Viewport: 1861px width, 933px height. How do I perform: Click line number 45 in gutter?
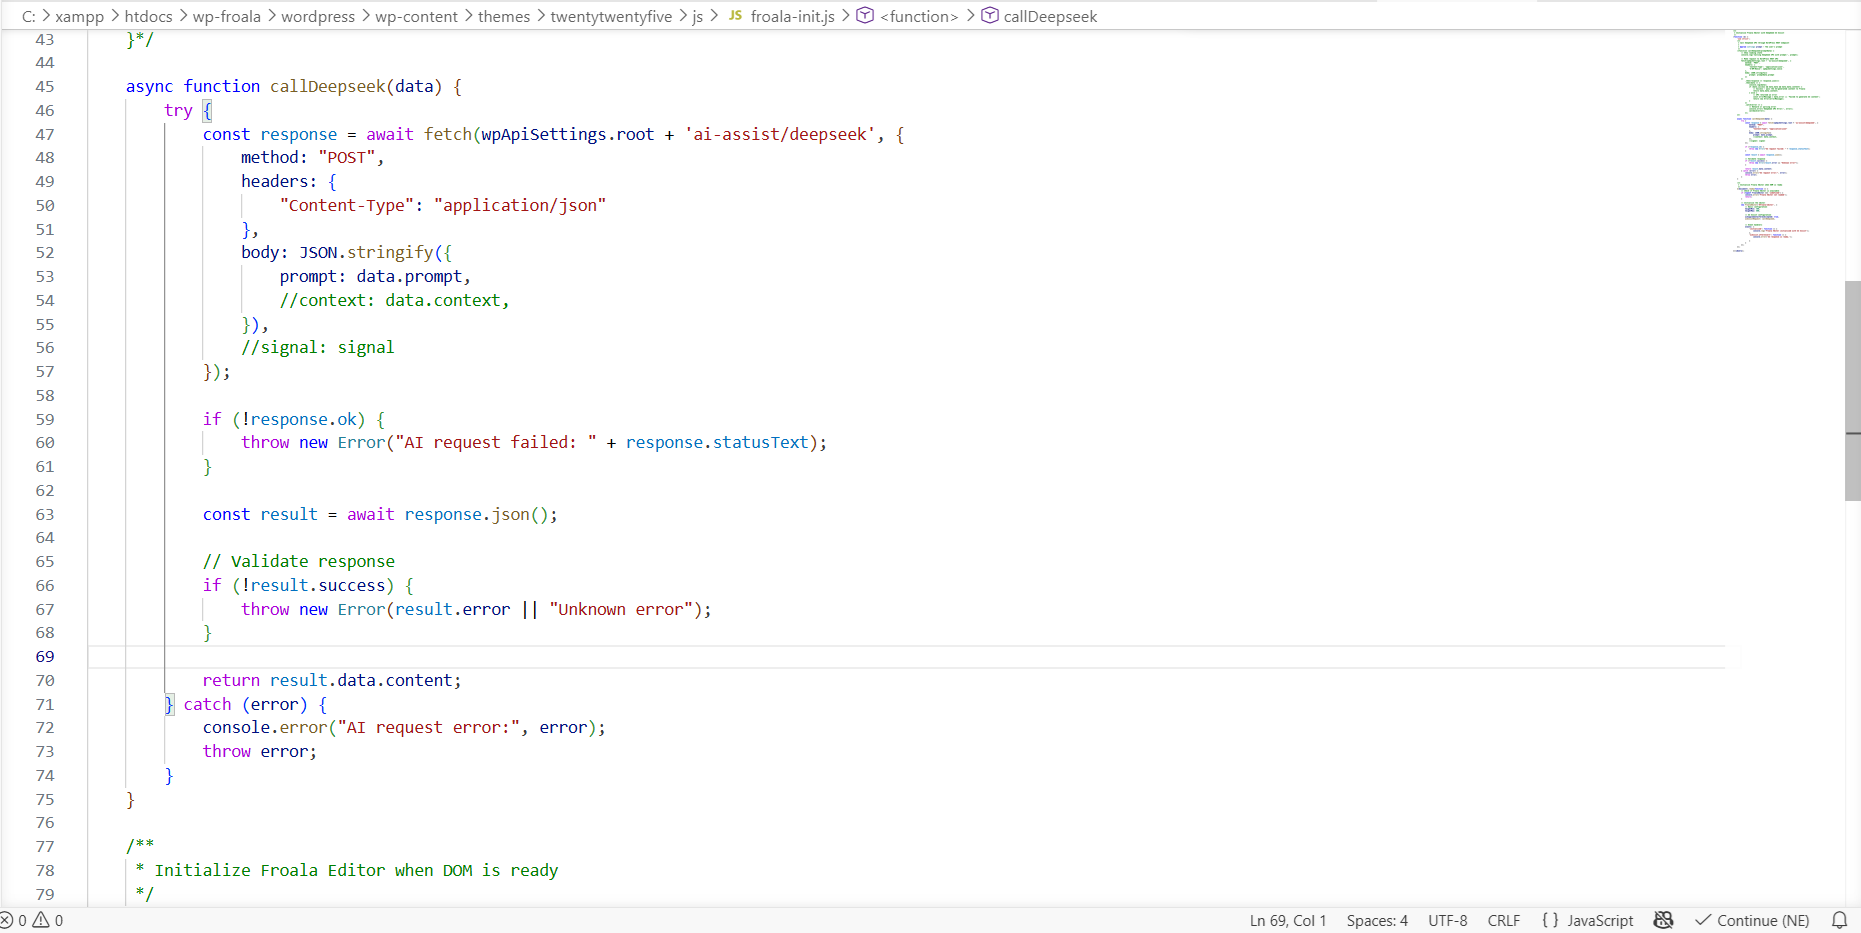point(45,86)
